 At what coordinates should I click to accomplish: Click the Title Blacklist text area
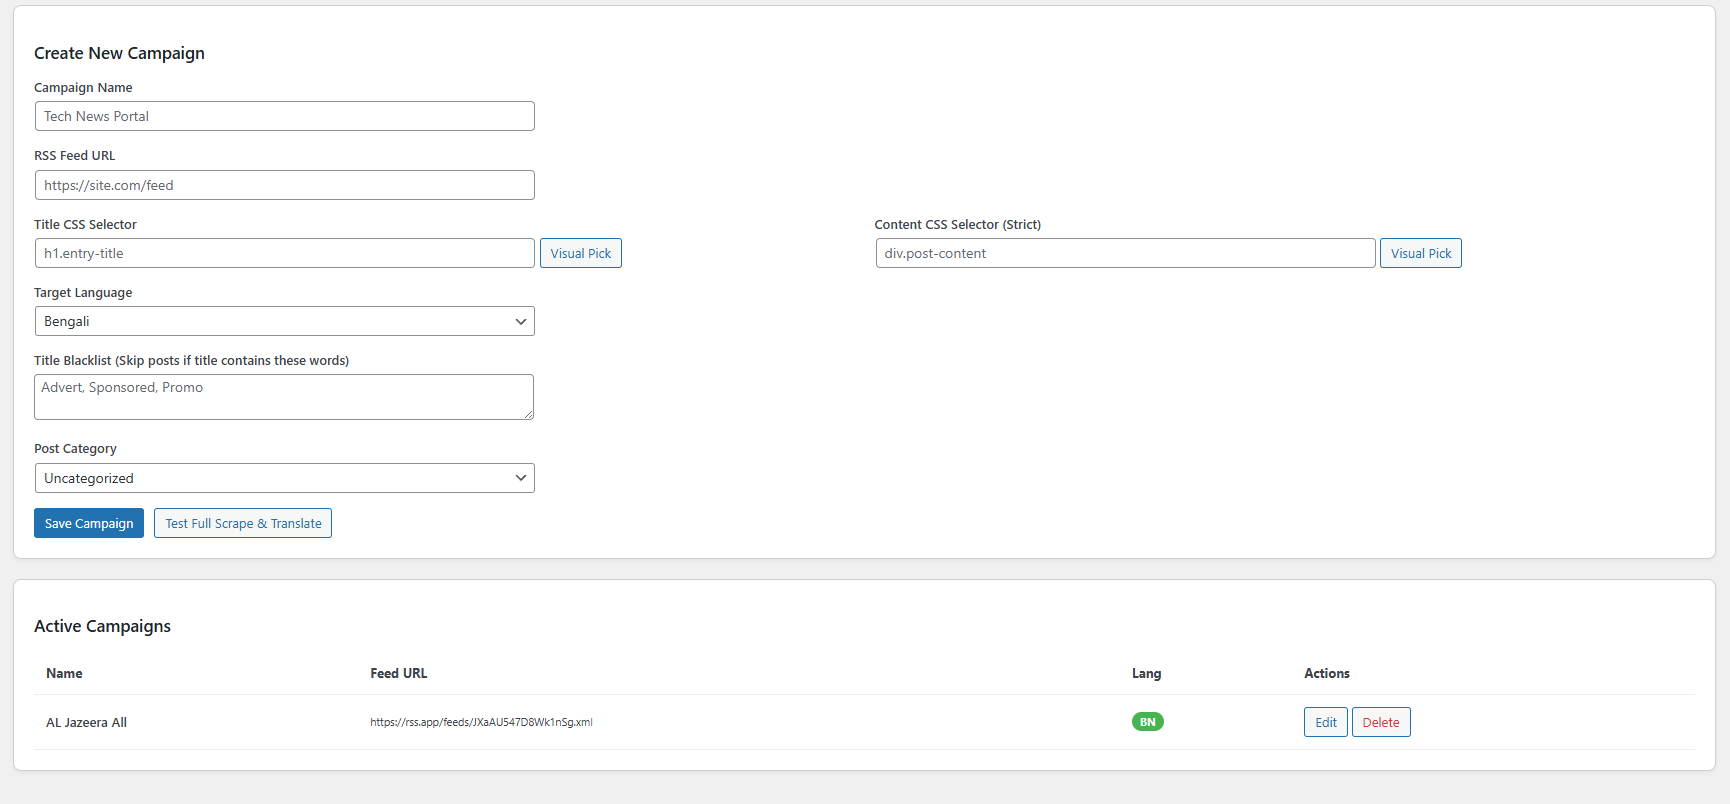tap(284, 396)
